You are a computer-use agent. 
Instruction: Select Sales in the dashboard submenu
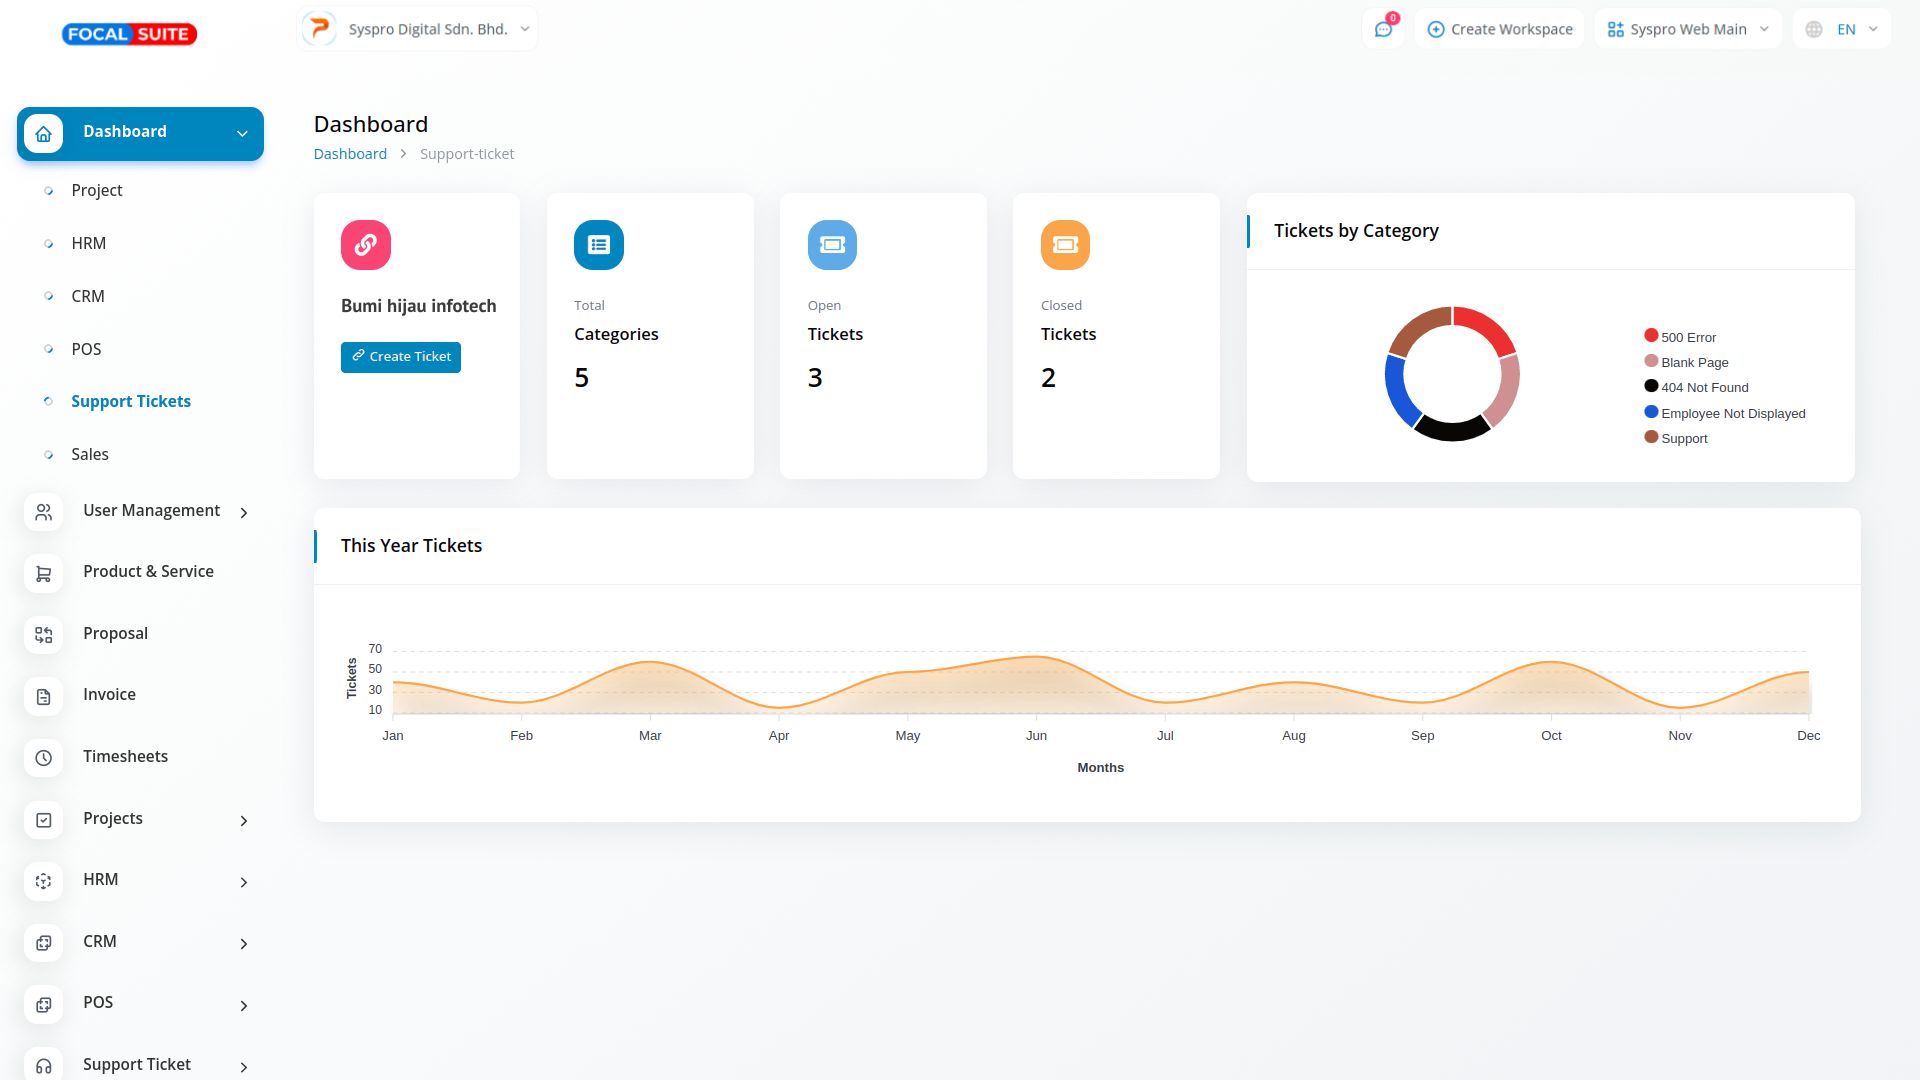[x=90, y=454]
